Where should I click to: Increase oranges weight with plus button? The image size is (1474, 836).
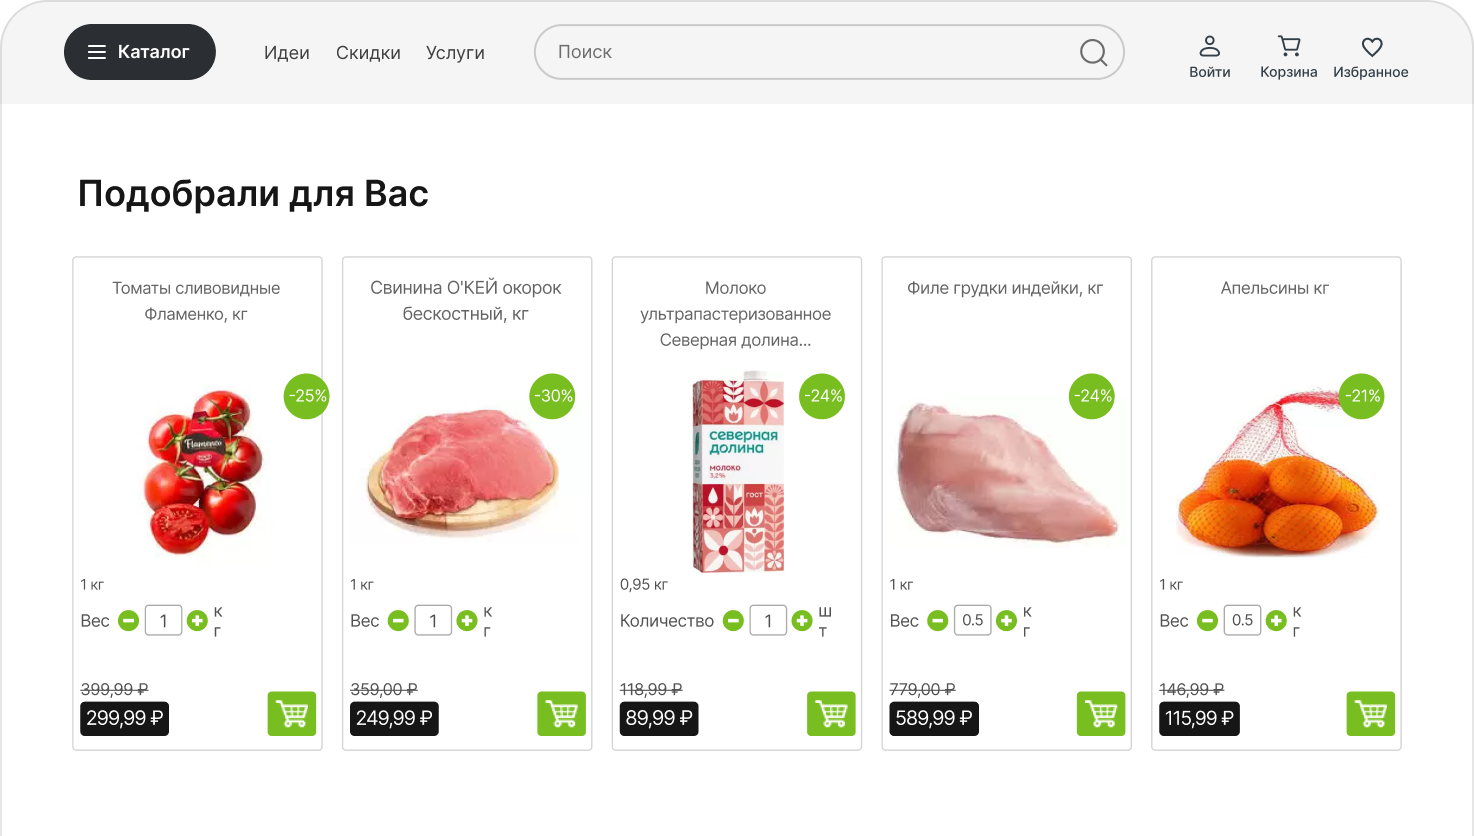1276,621
